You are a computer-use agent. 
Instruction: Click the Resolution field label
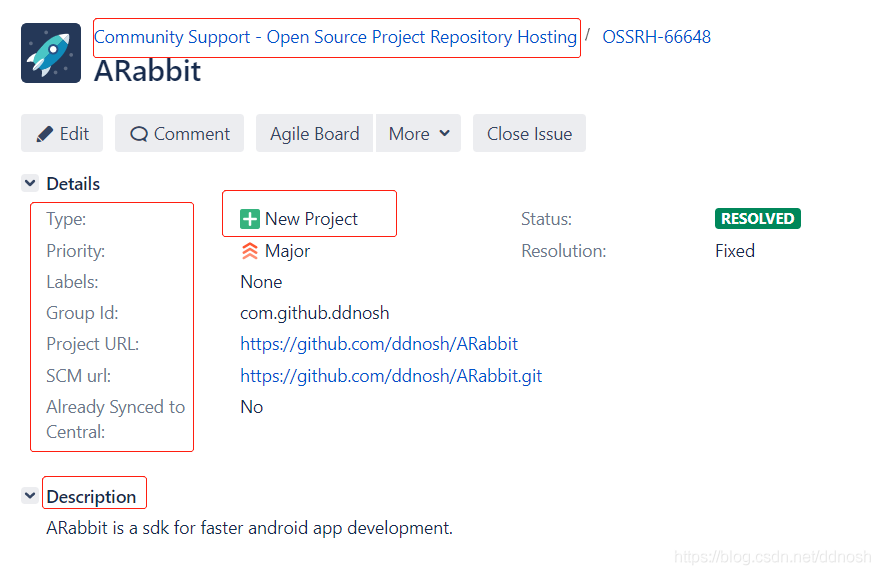point(563,251)
